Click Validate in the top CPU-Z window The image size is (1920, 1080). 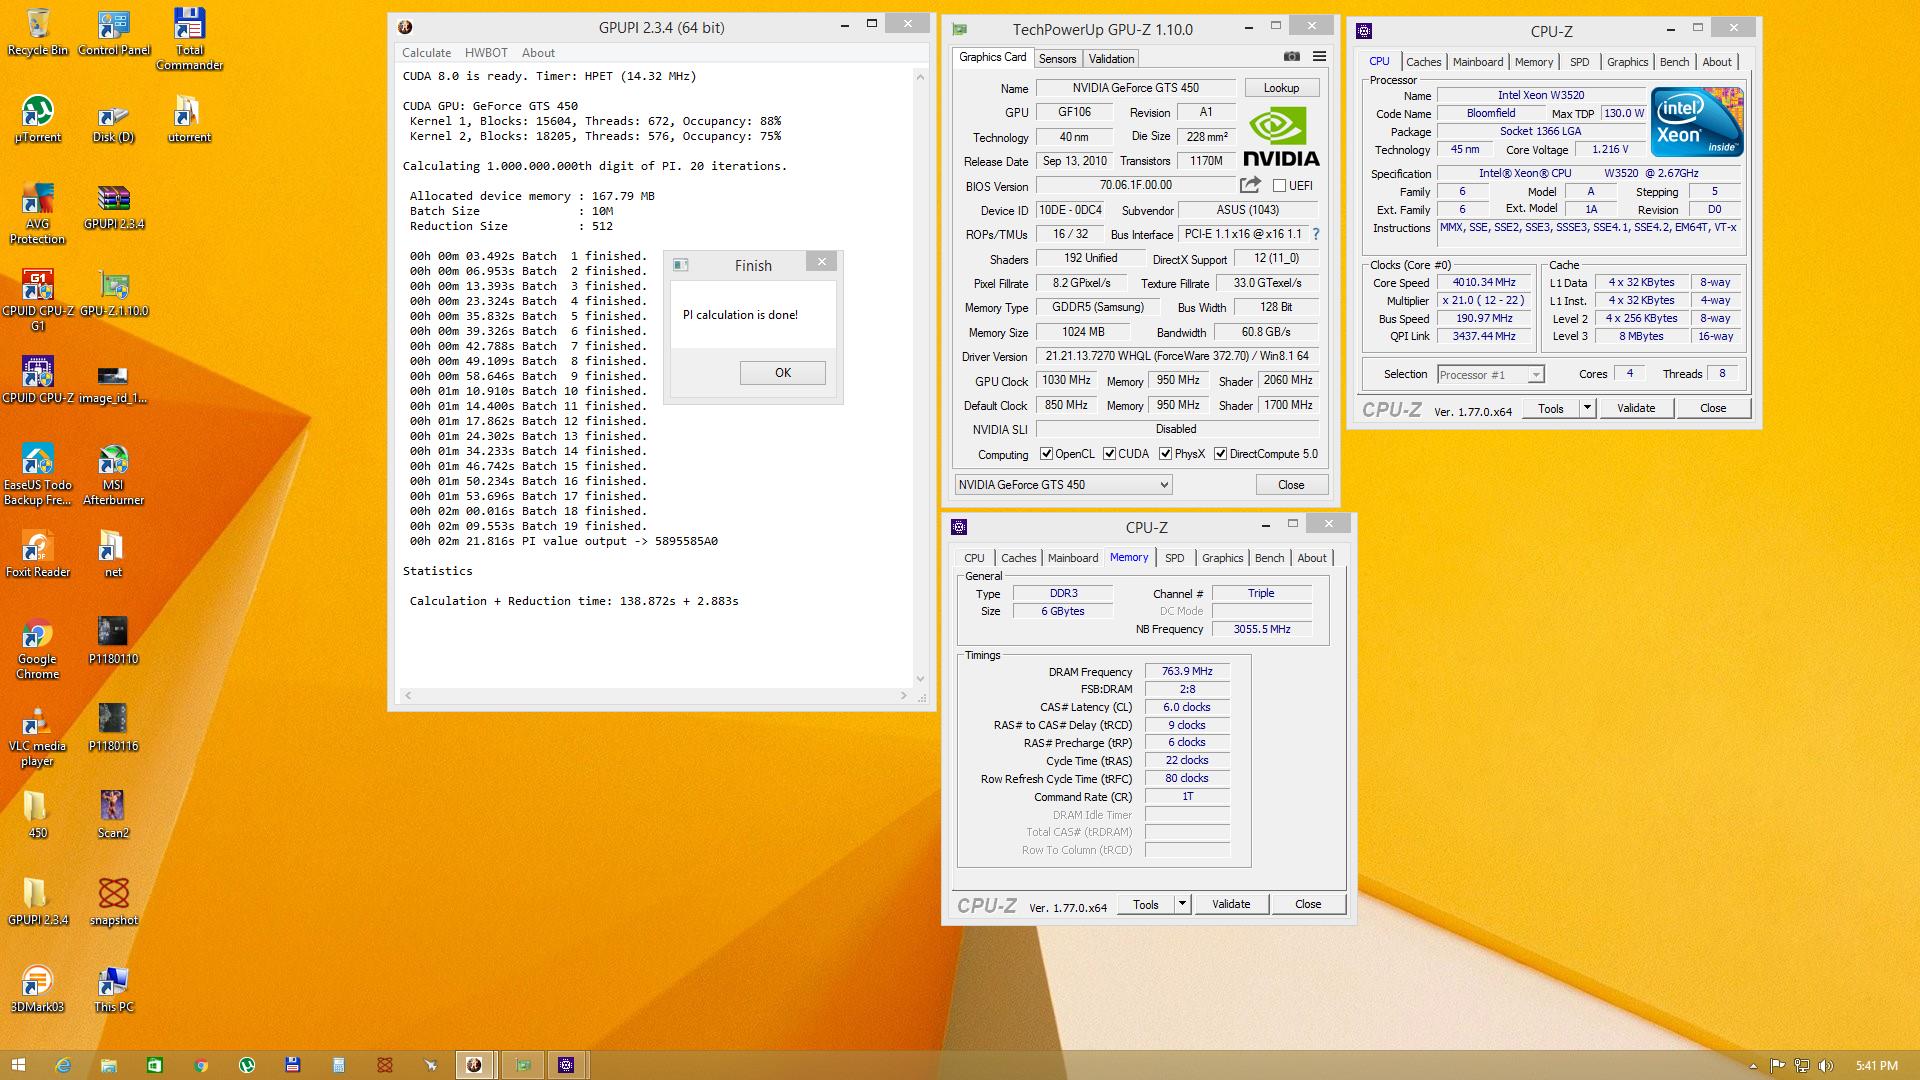click(1636, 408)
